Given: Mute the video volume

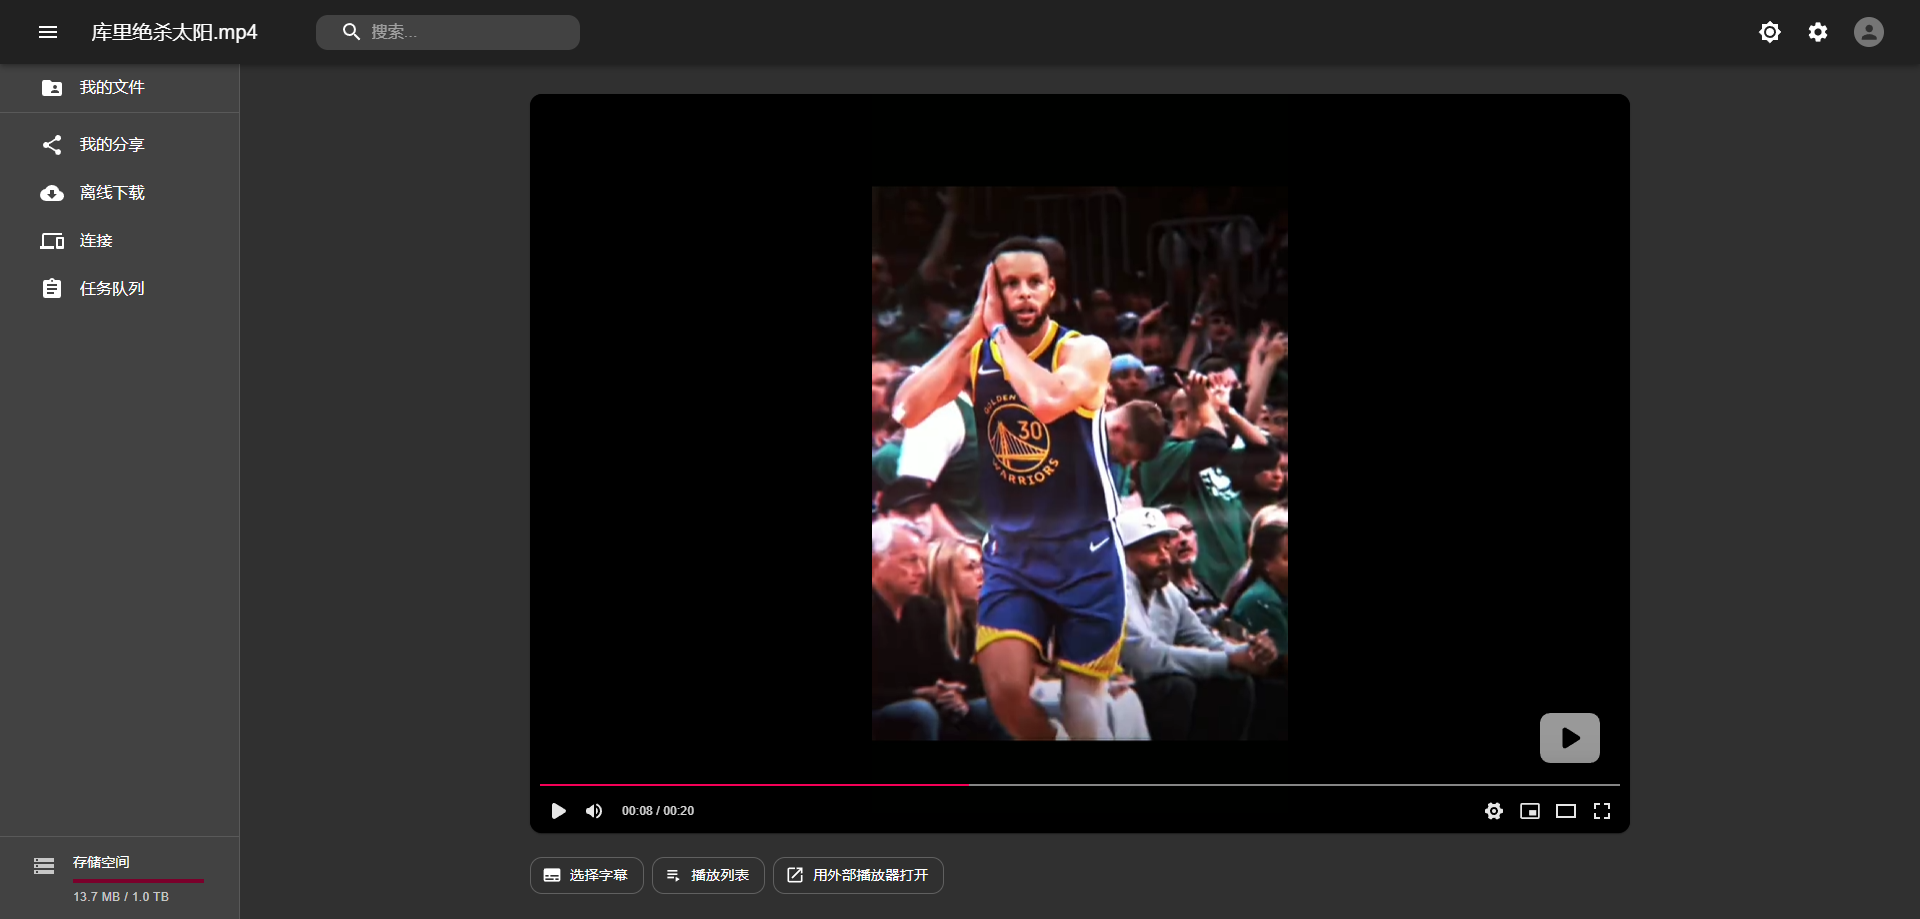Looking at the screenshot, I should coord(594,811).
